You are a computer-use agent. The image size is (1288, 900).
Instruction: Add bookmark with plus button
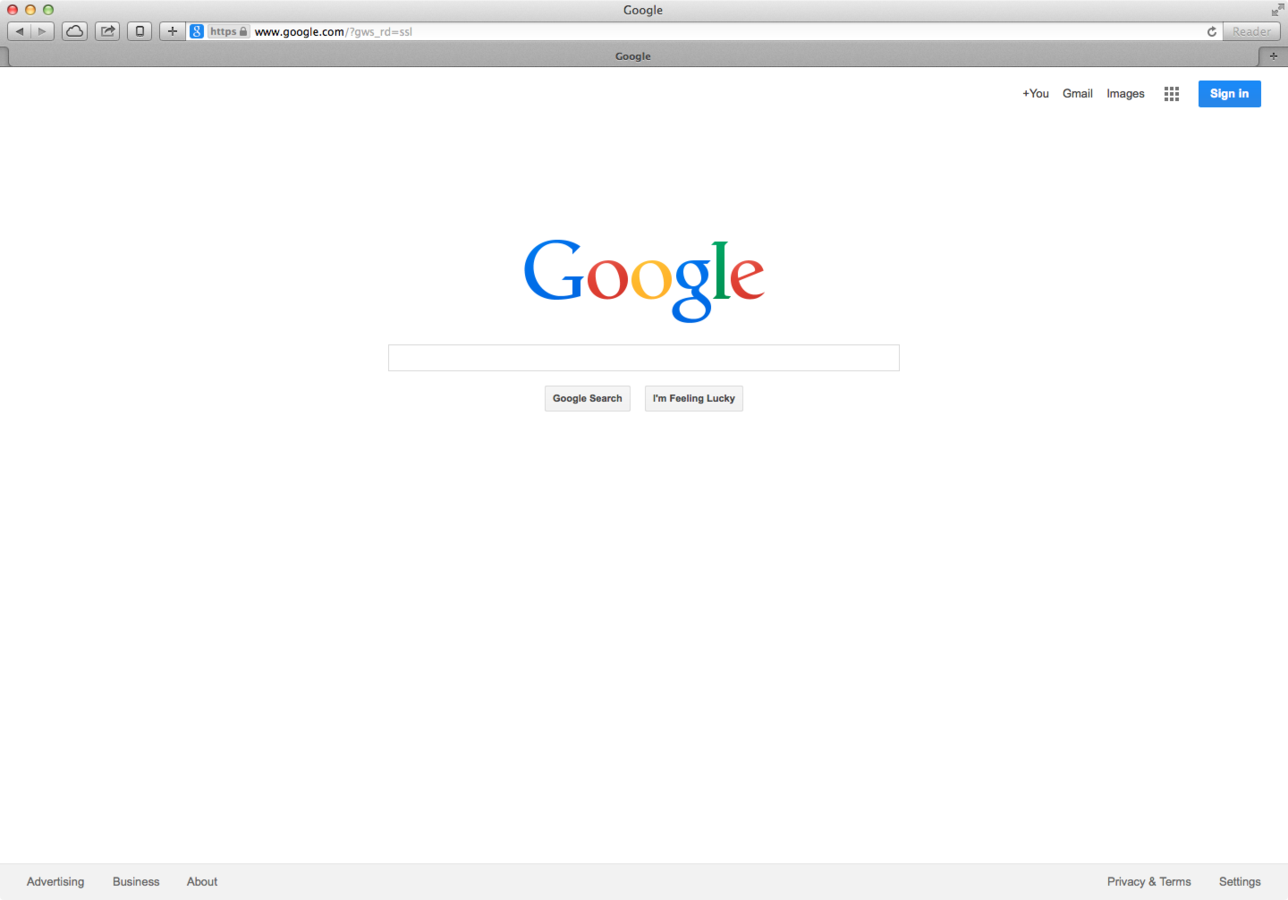click(172, 31)
